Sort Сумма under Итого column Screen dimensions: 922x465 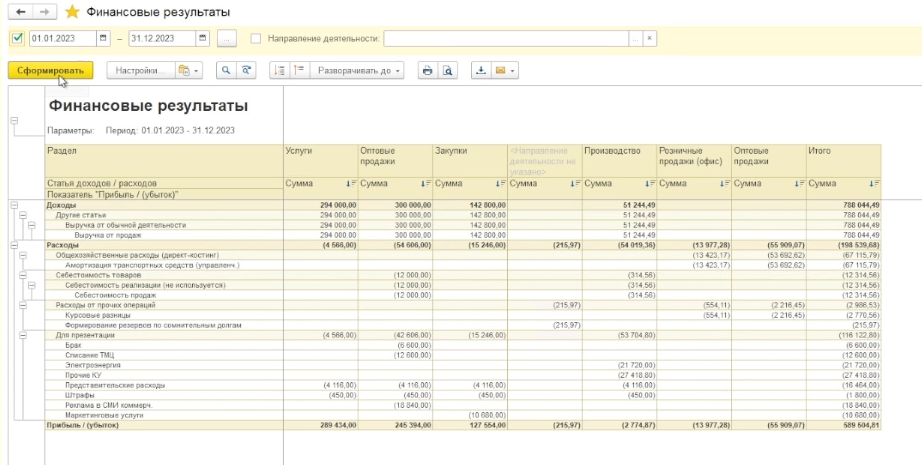[x=875, y=183]
